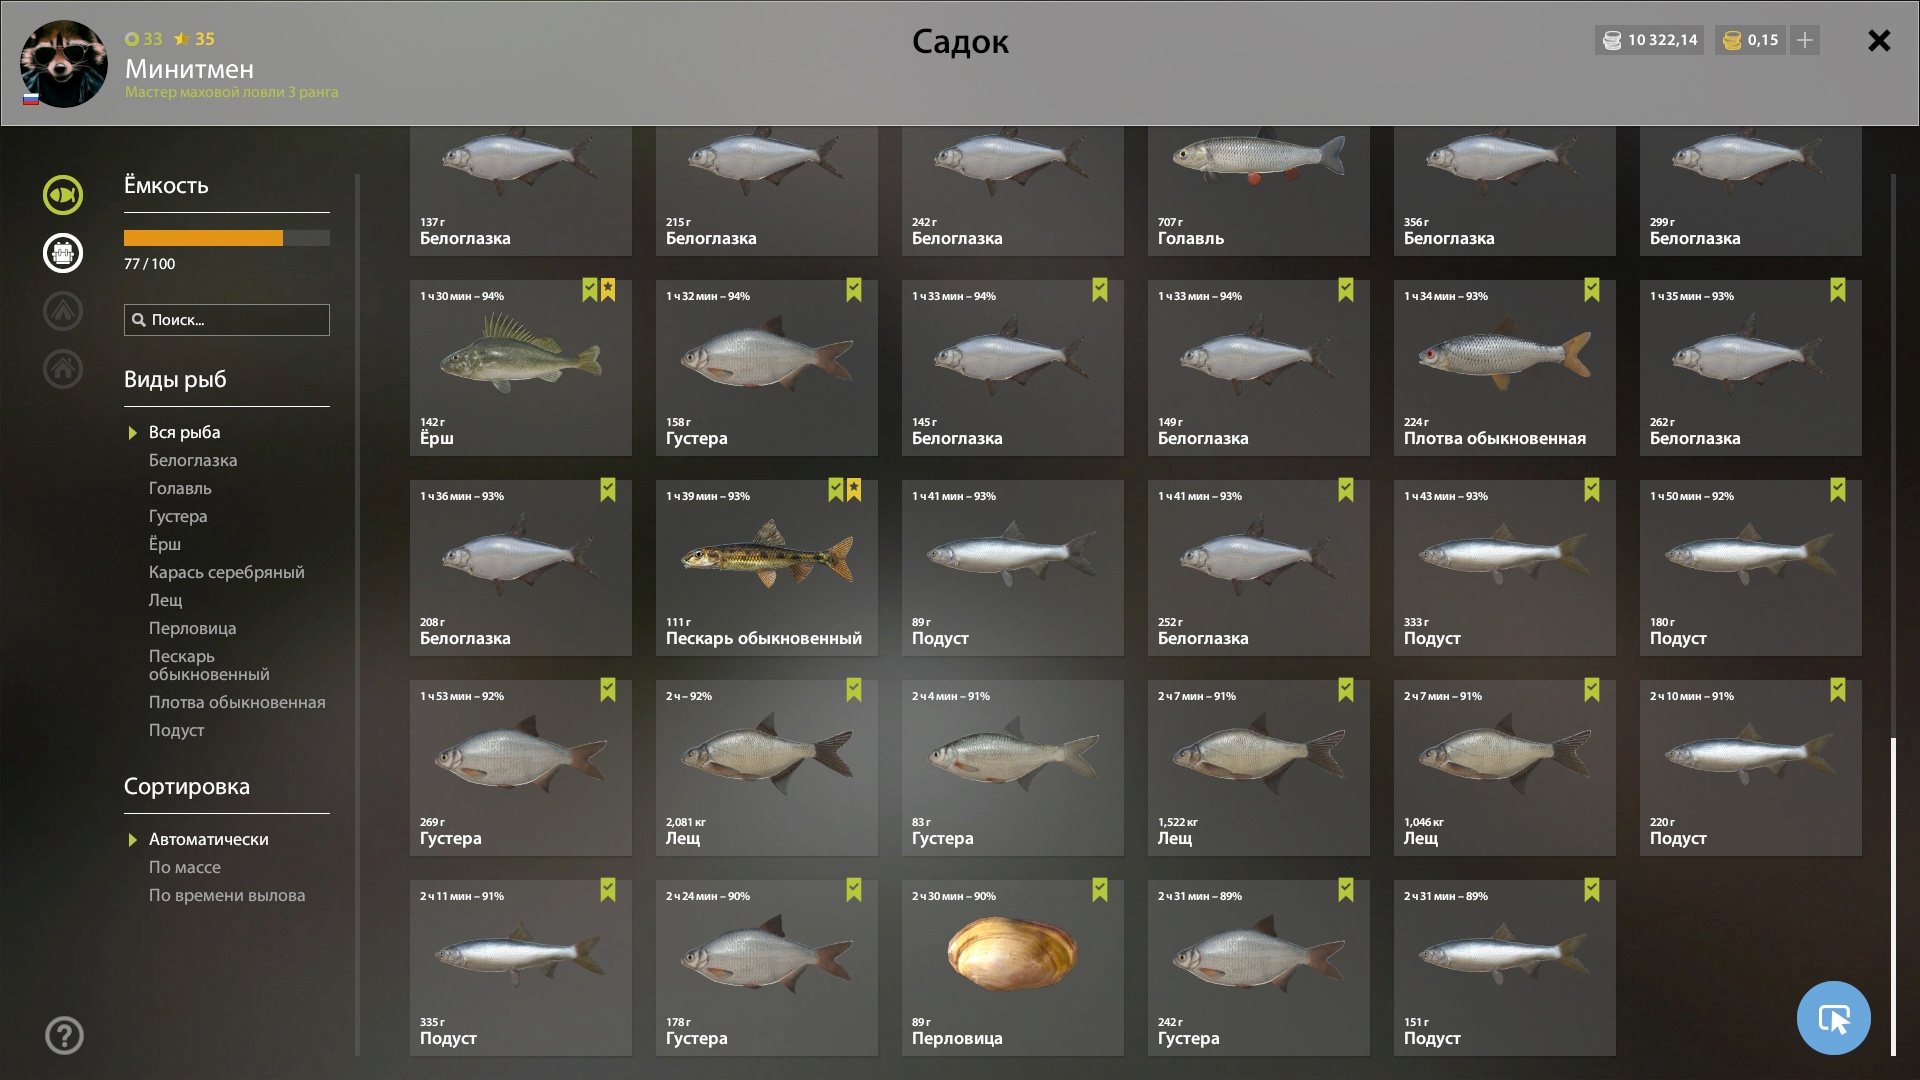Screen dimensions: 1920x1080
Task: Click the player raccoon avatar
Action: click(x=64, y=64)
